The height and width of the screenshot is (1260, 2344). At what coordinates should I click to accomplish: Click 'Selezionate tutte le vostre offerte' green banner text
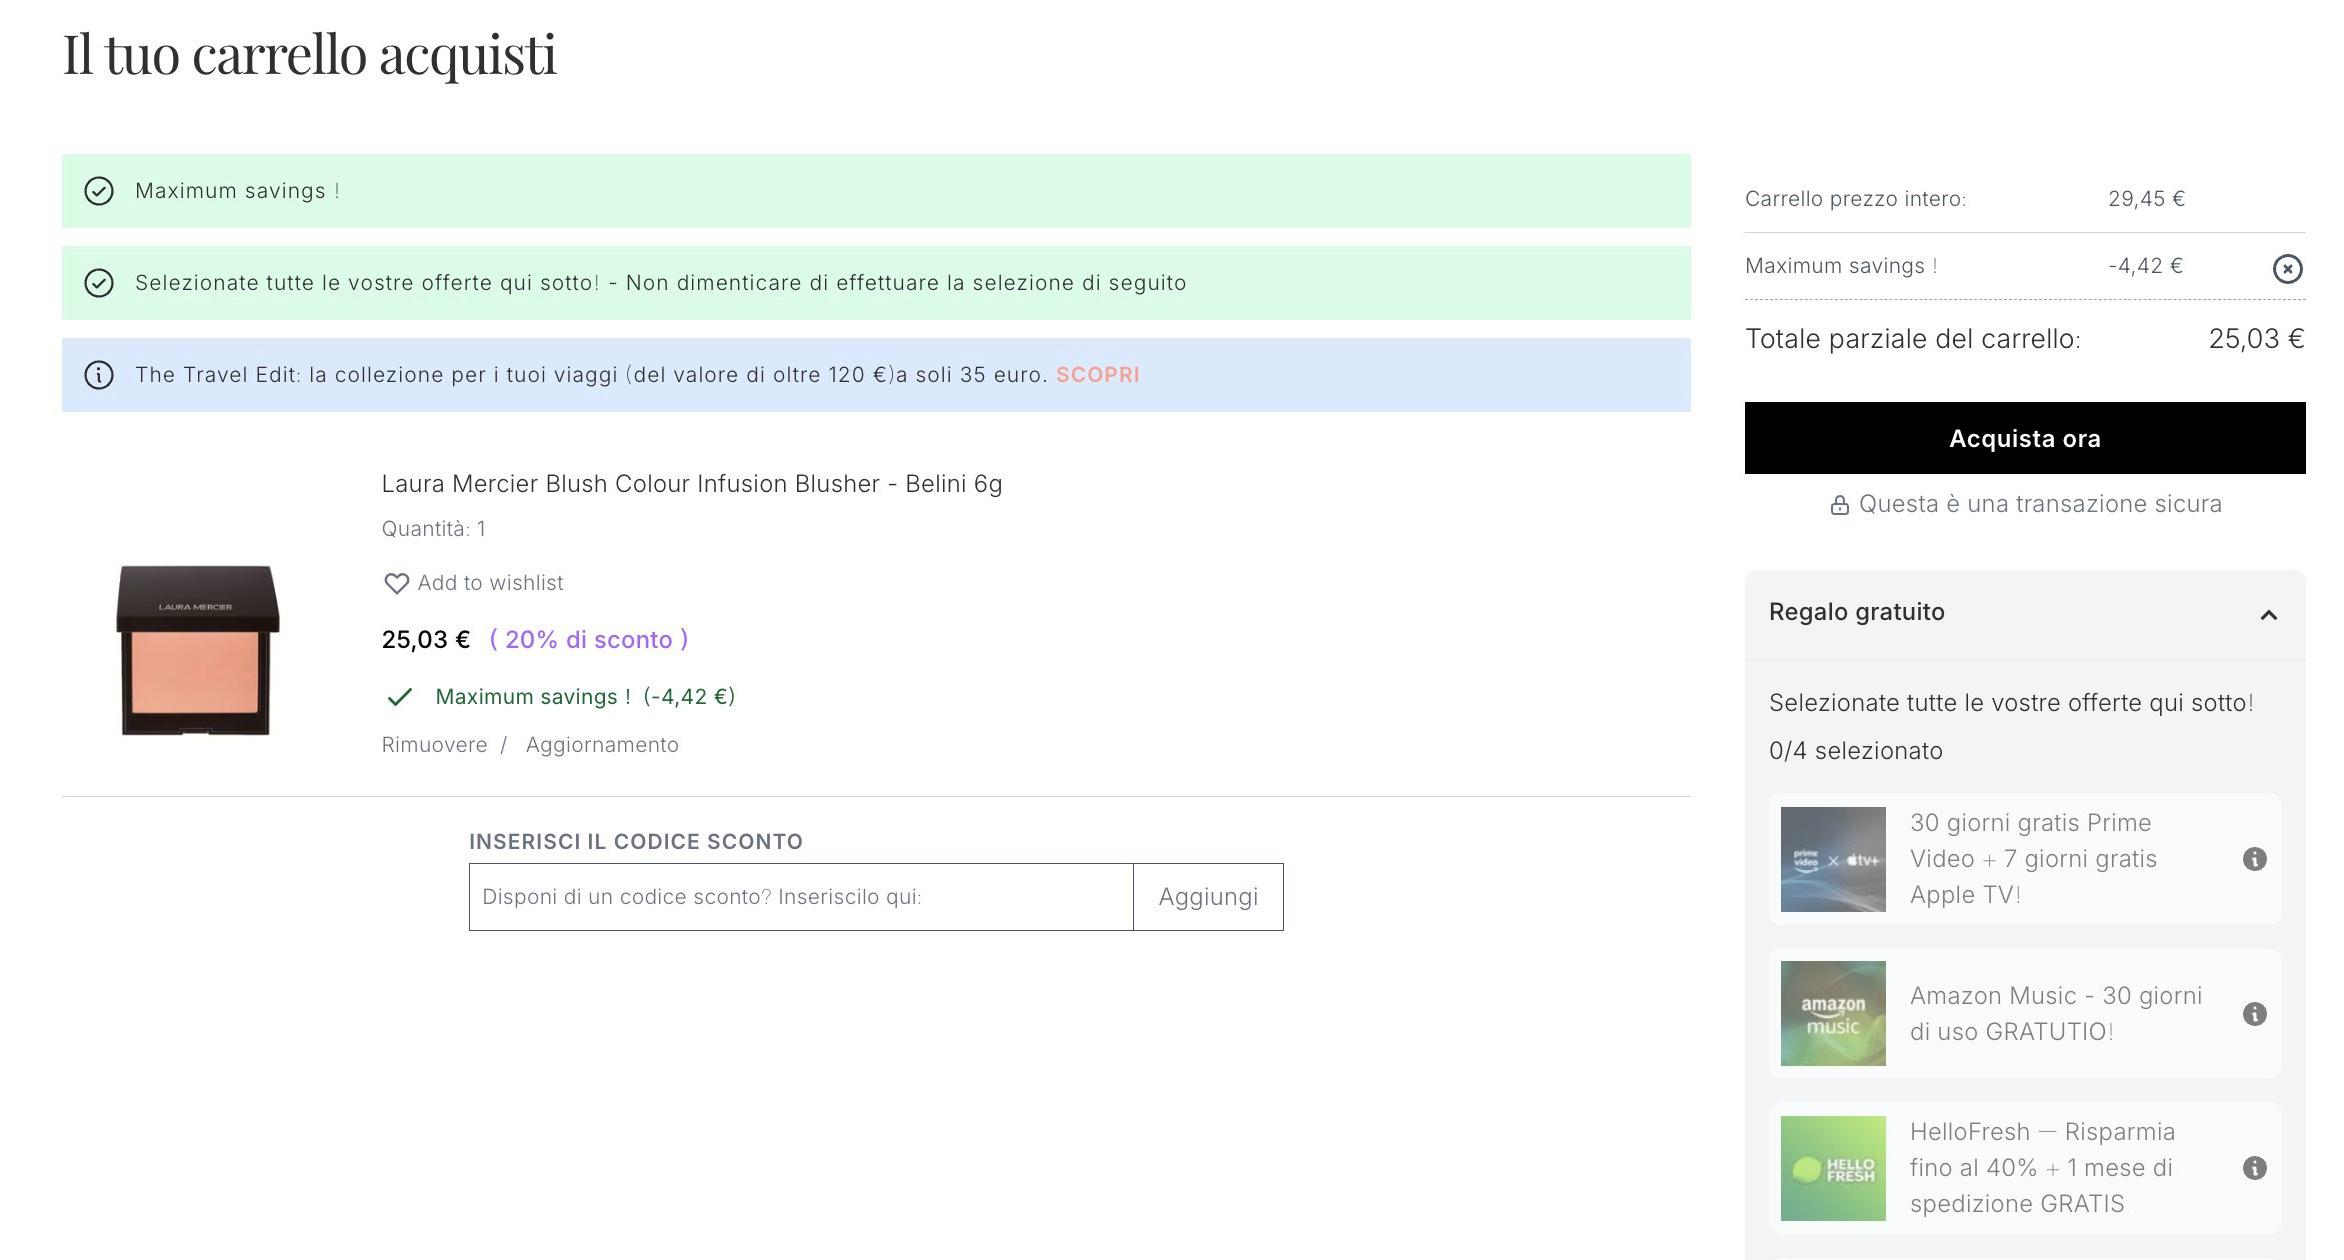pos(660,283)
